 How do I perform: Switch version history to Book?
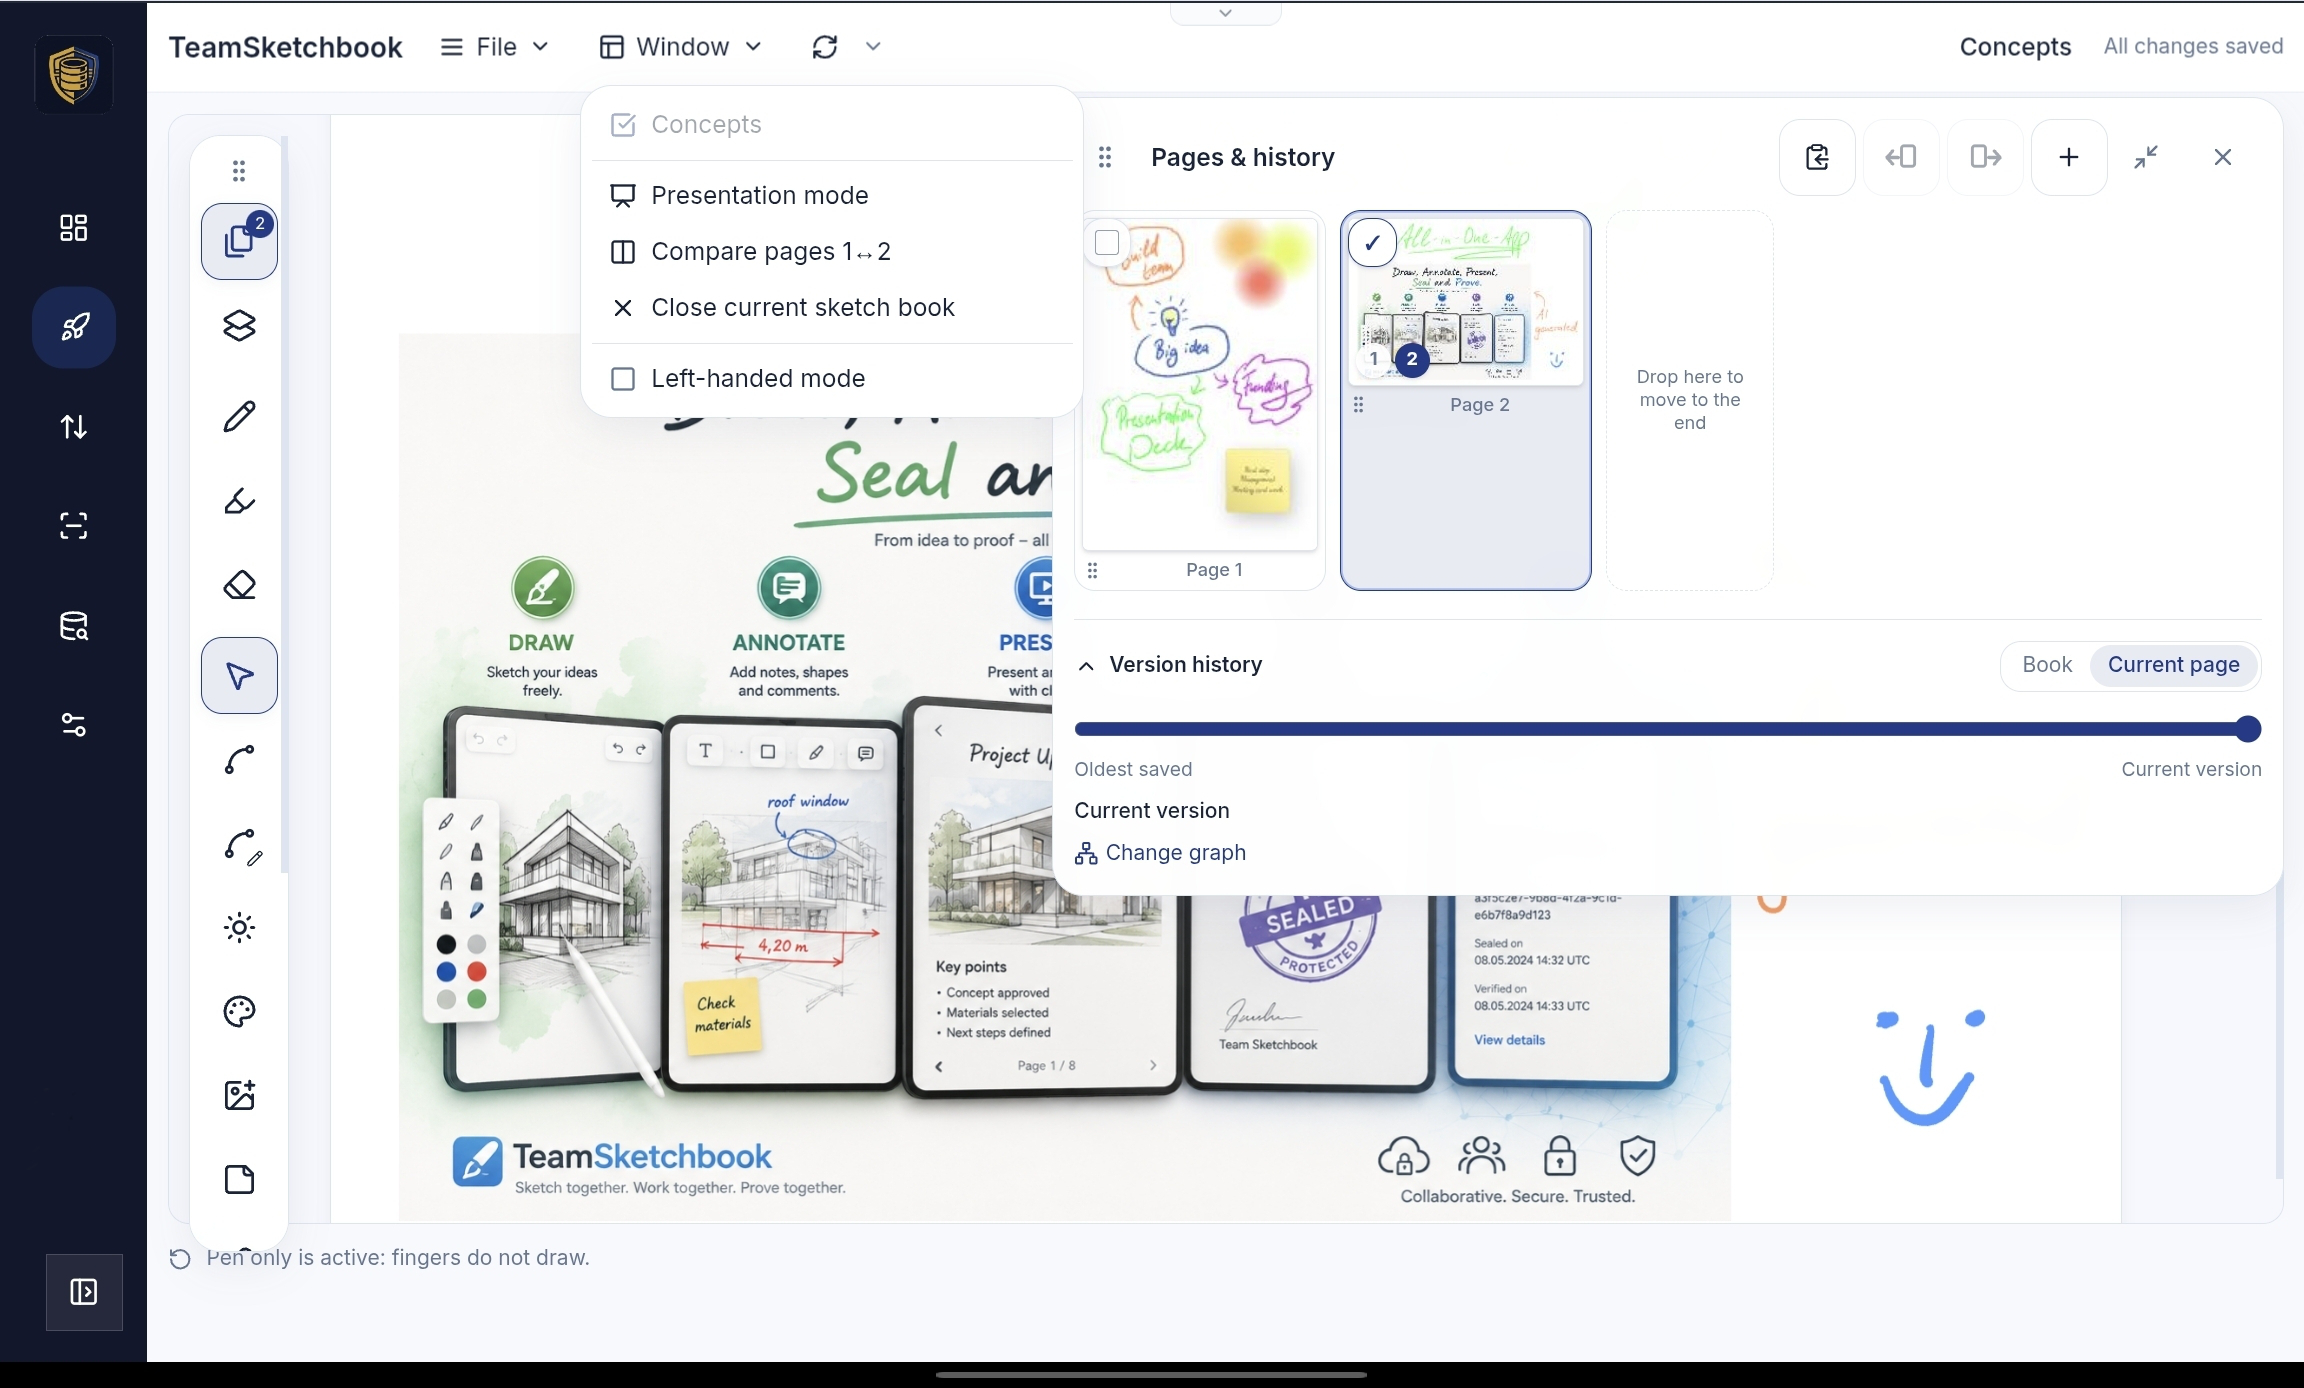click(x=2047, y=665)
